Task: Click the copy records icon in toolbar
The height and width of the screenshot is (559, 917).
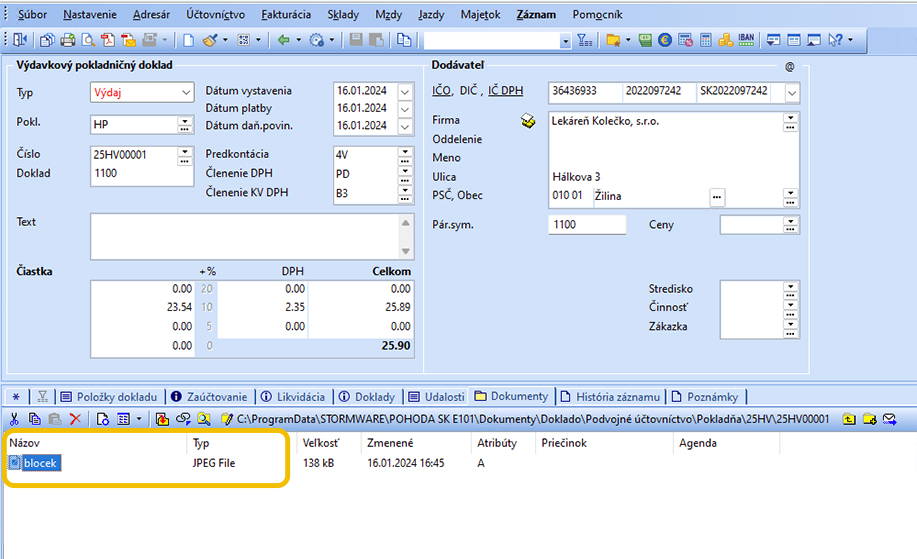Action: 47,40
